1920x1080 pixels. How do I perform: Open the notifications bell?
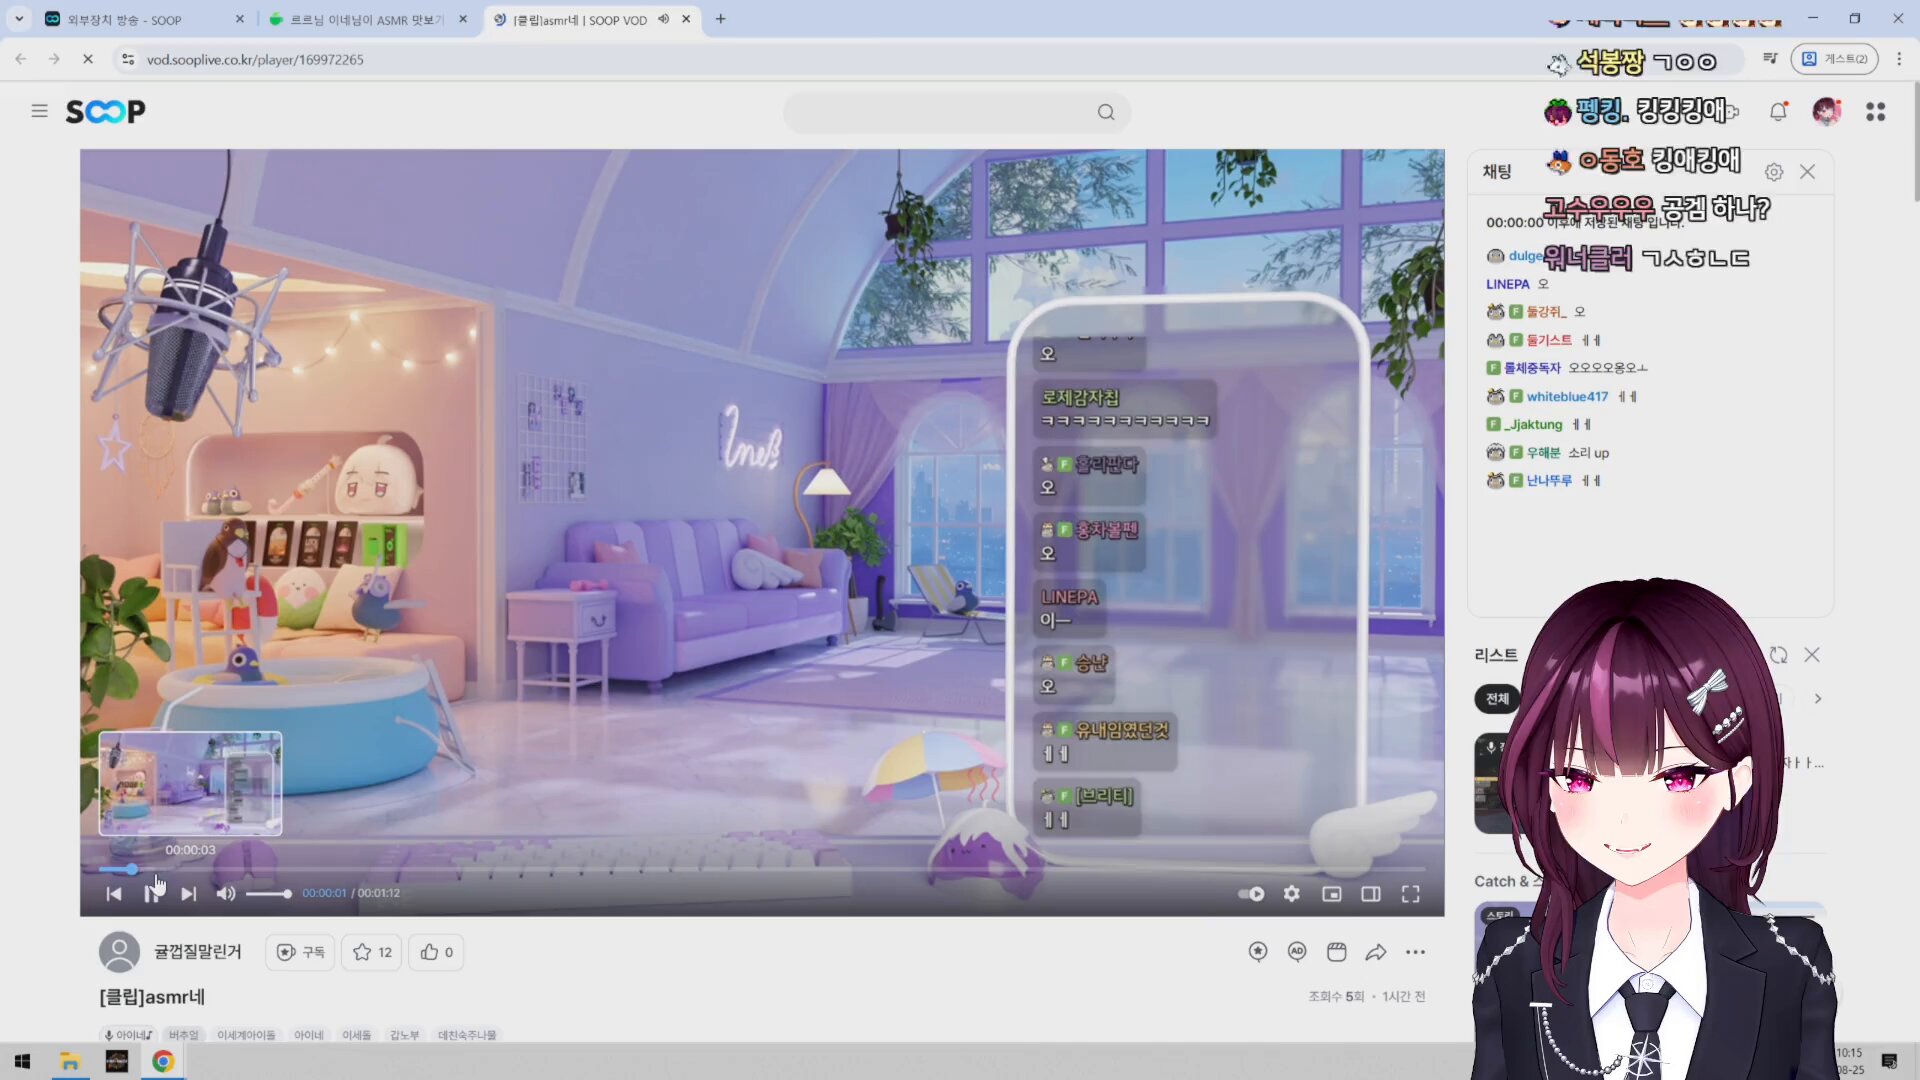click(x=1778, y=112)
